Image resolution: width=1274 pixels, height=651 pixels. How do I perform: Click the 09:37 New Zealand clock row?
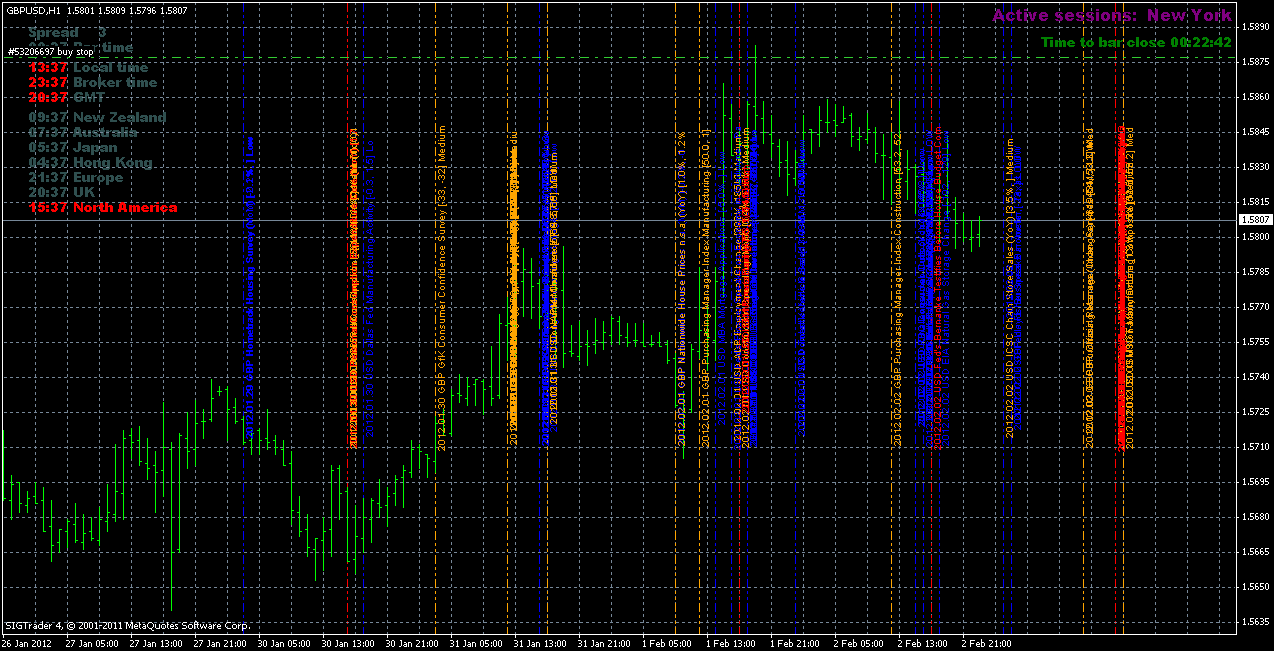point(98,117)
